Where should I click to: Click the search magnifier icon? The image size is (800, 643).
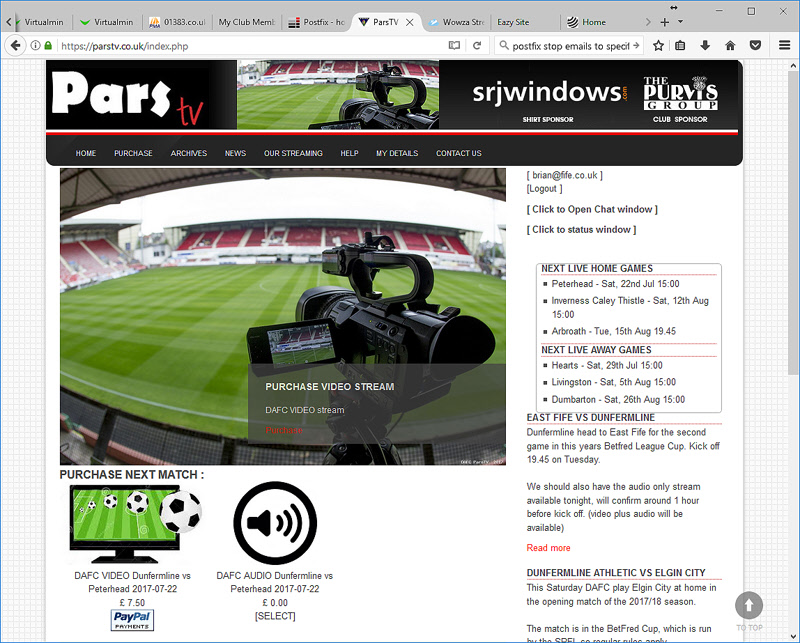tap(504, 45)
